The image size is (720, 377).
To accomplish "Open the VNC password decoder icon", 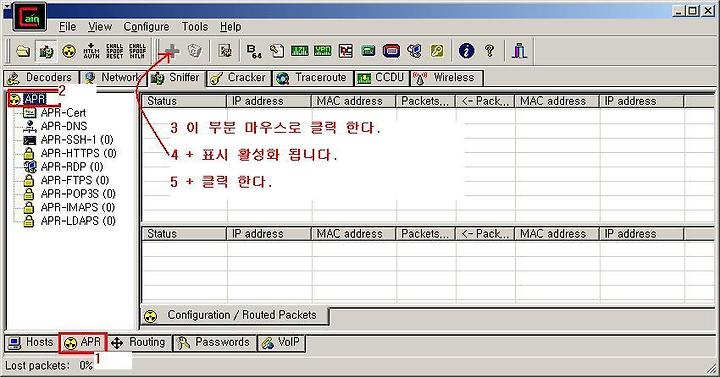I will 345,51.
